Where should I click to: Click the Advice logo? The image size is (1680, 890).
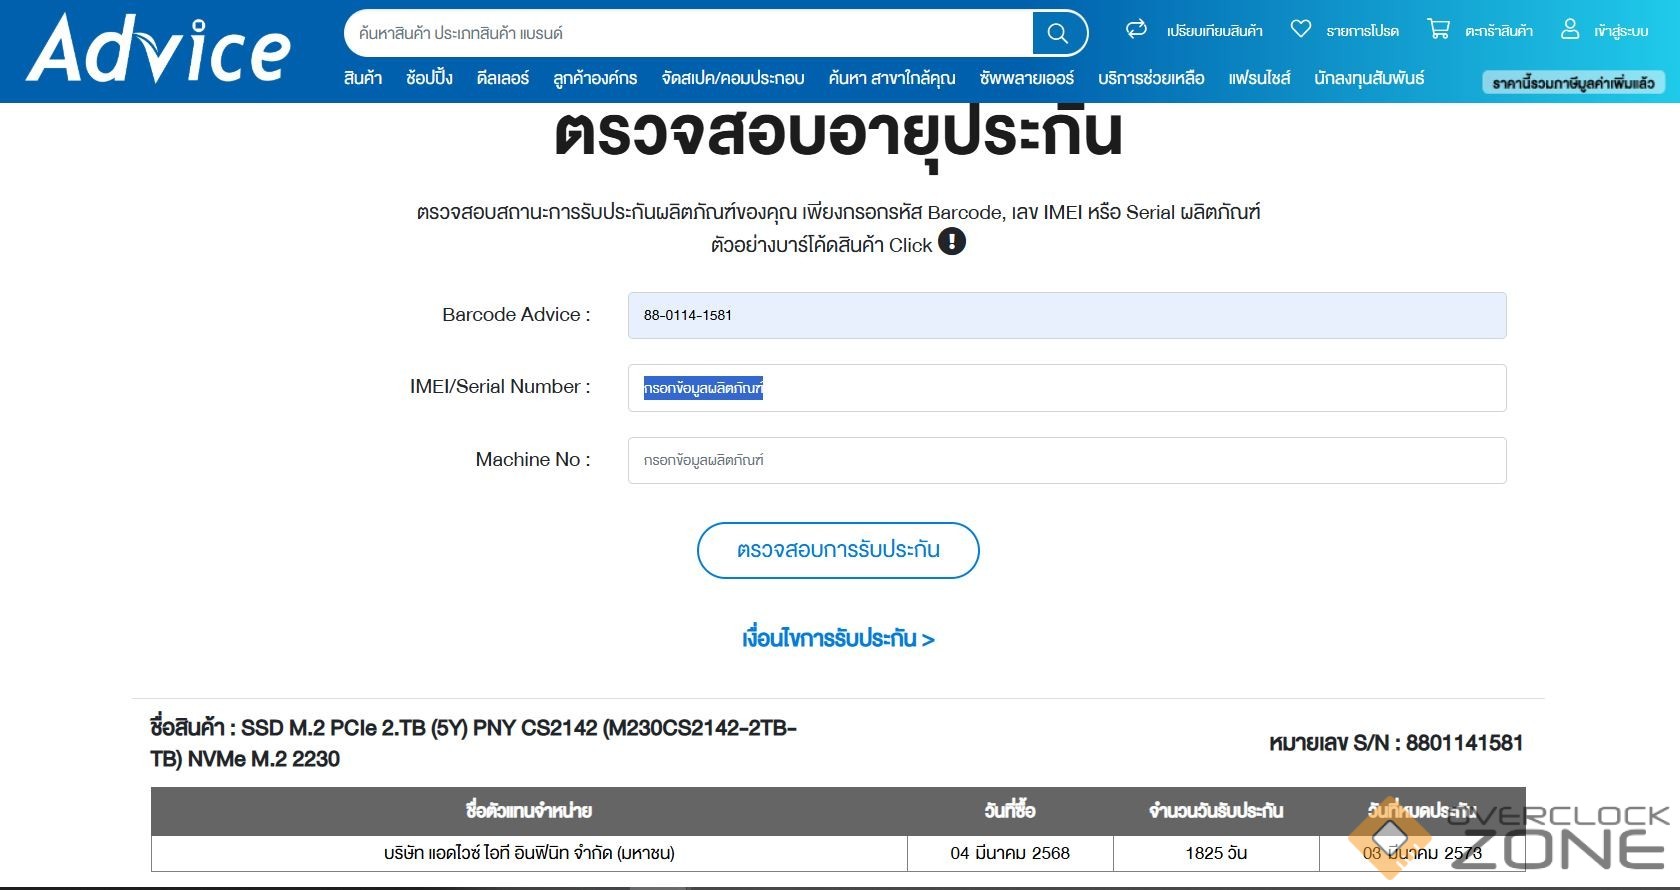tap(159, 47)
